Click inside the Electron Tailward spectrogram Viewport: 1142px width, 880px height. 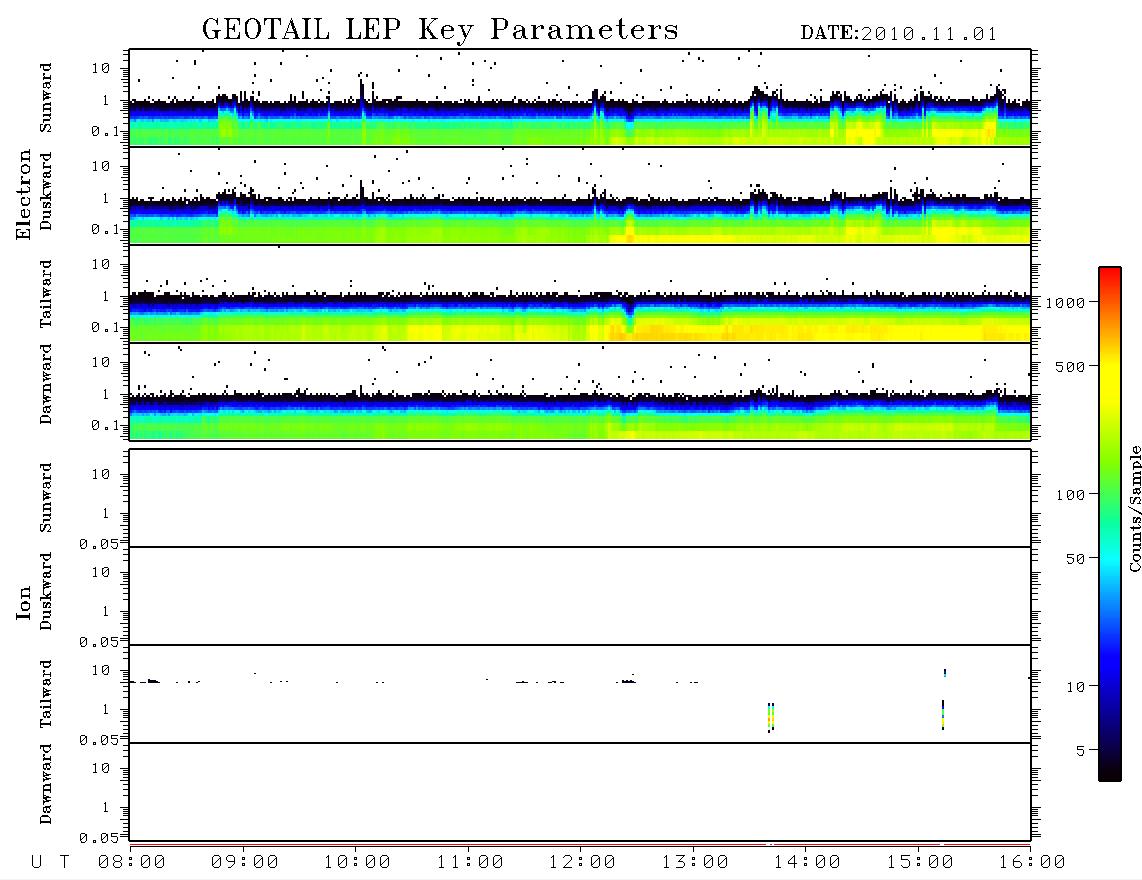(x=580, y=294)
